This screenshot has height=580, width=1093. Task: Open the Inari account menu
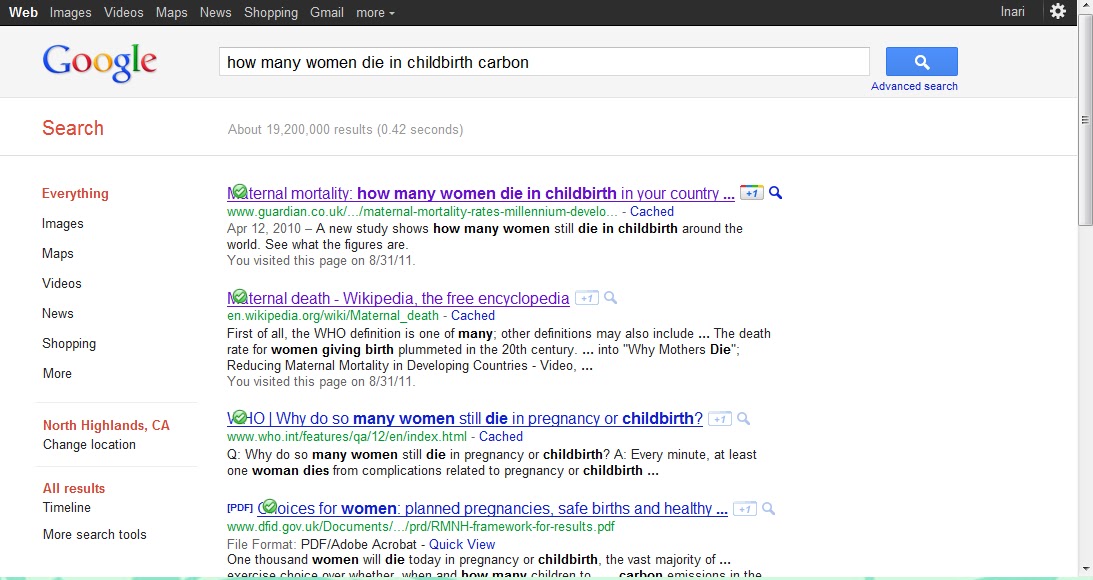click(1012, 12)
